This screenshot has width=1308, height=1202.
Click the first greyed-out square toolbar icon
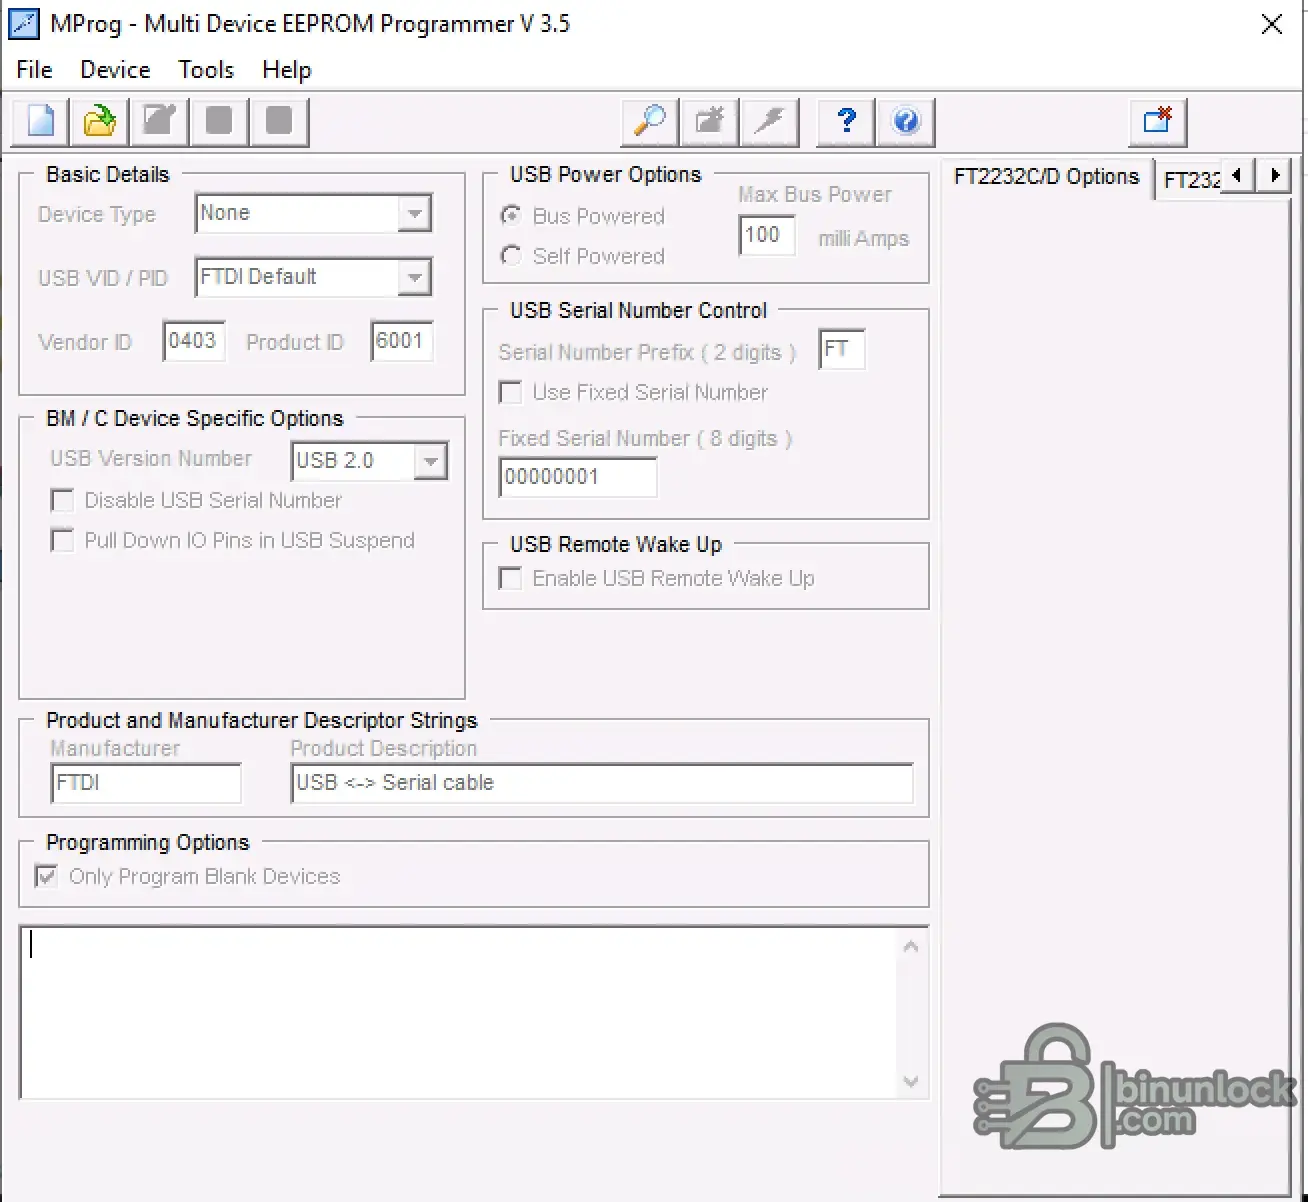coord(219,122)
